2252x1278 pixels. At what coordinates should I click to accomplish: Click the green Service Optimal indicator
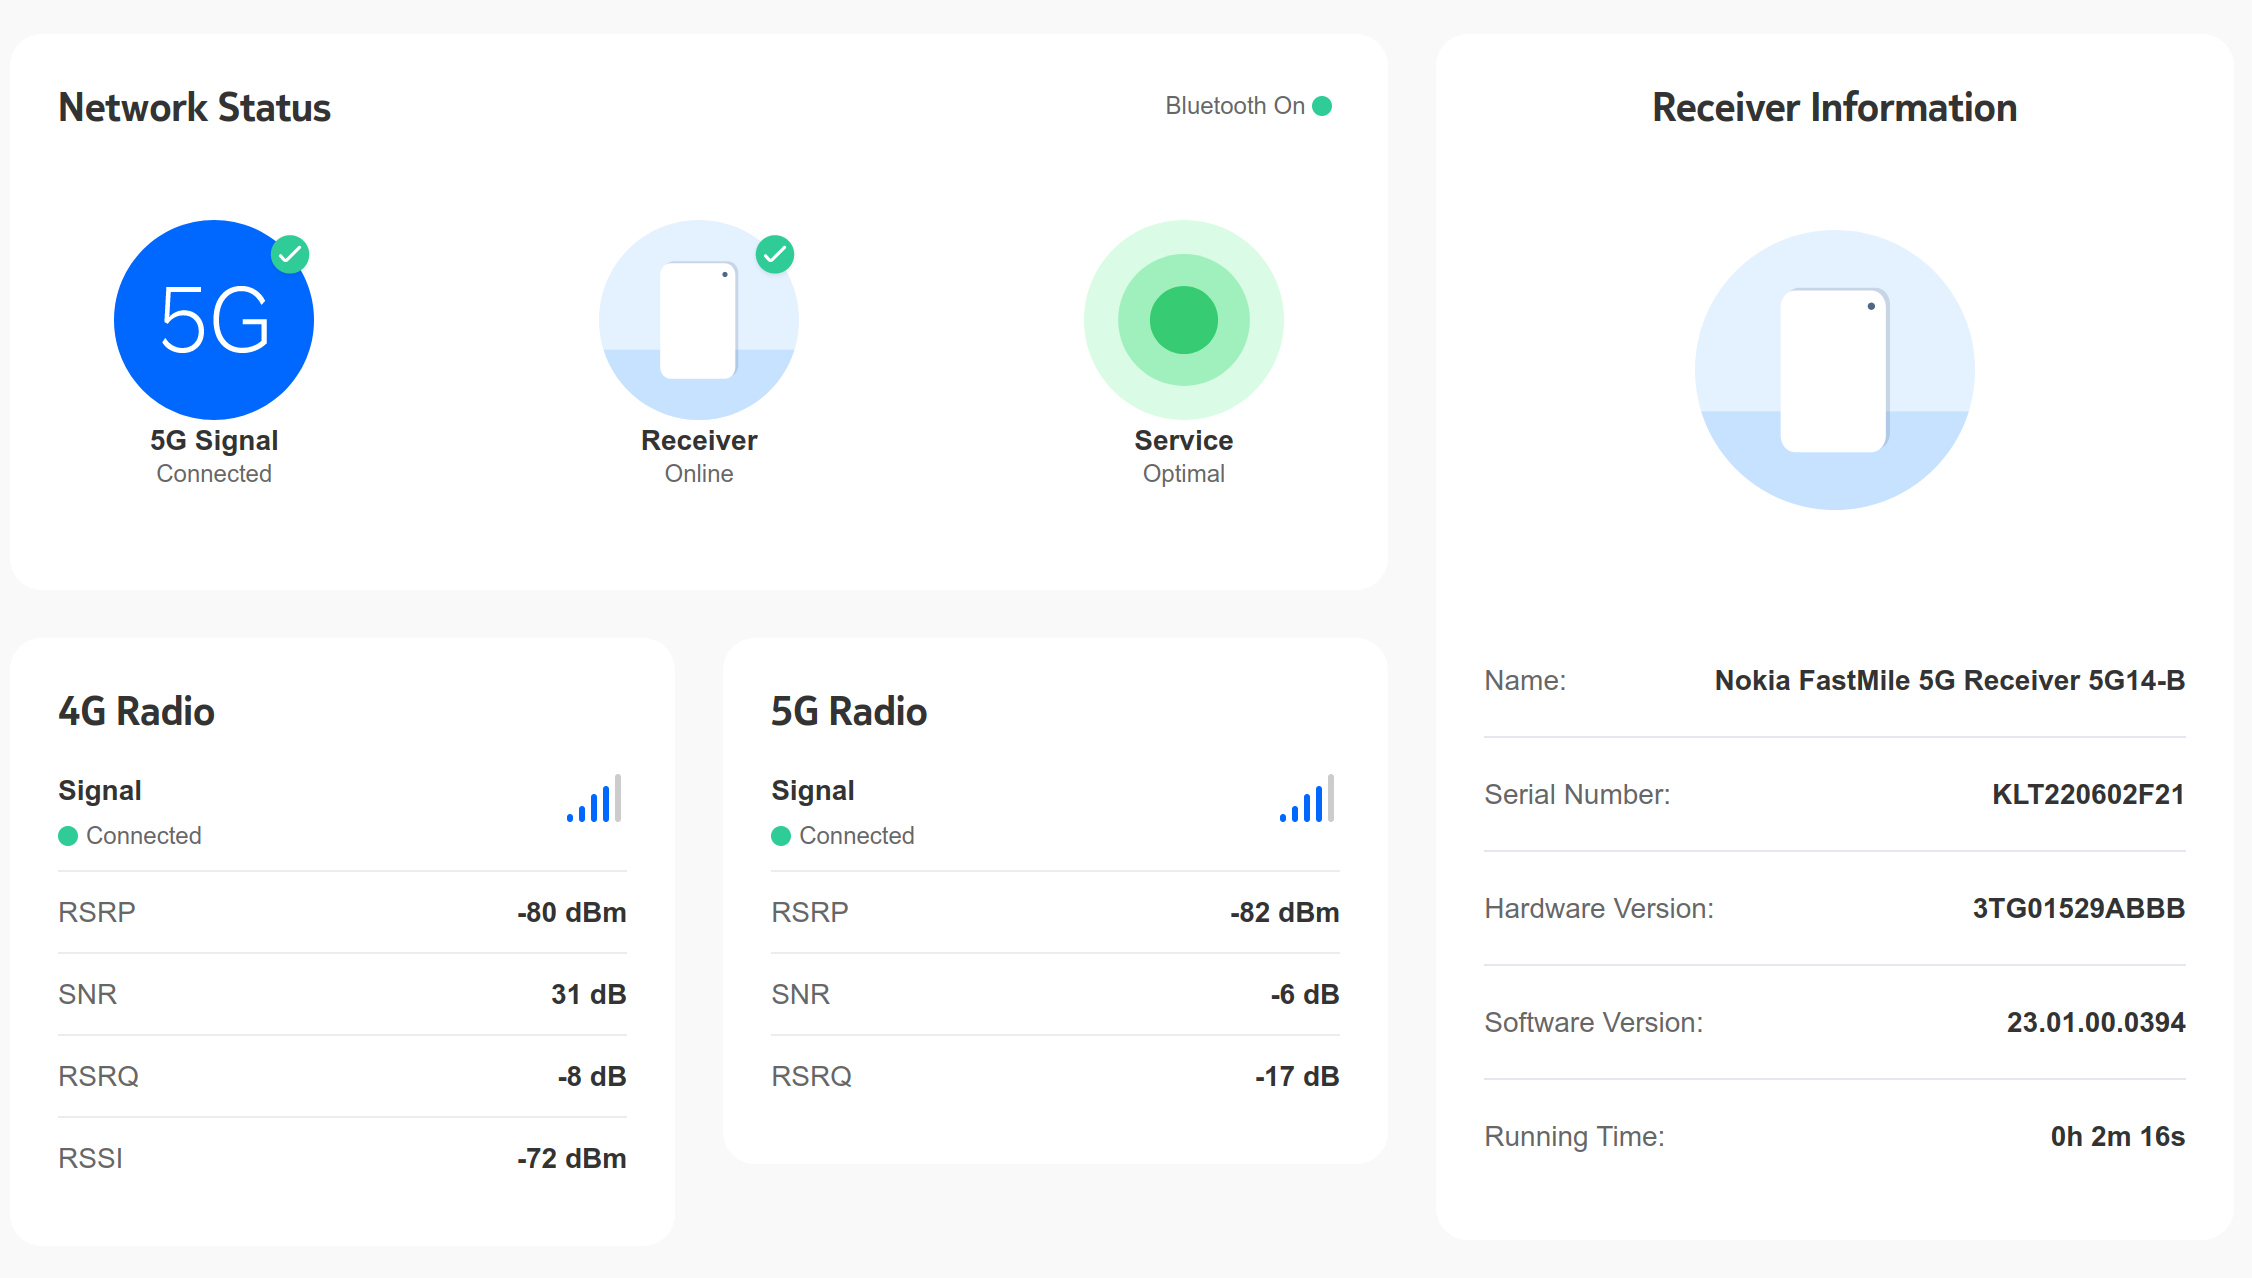pyautogui.click(x=1183, y=320)
